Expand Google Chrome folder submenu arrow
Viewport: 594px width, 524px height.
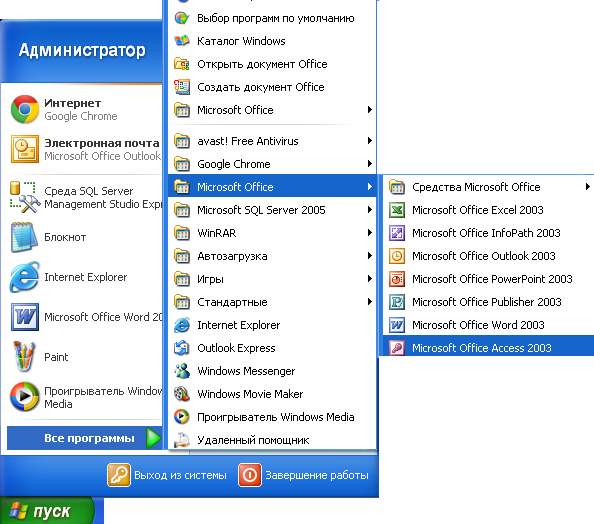pos(370,164)
